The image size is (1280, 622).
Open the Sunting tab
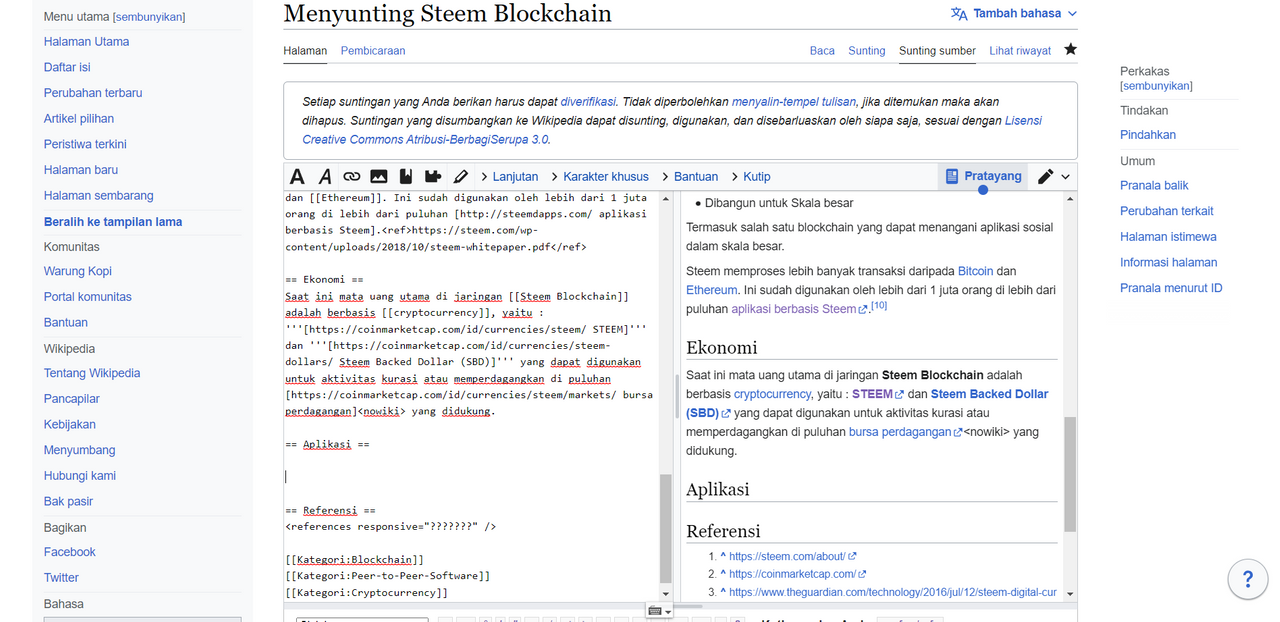point(867,51)
